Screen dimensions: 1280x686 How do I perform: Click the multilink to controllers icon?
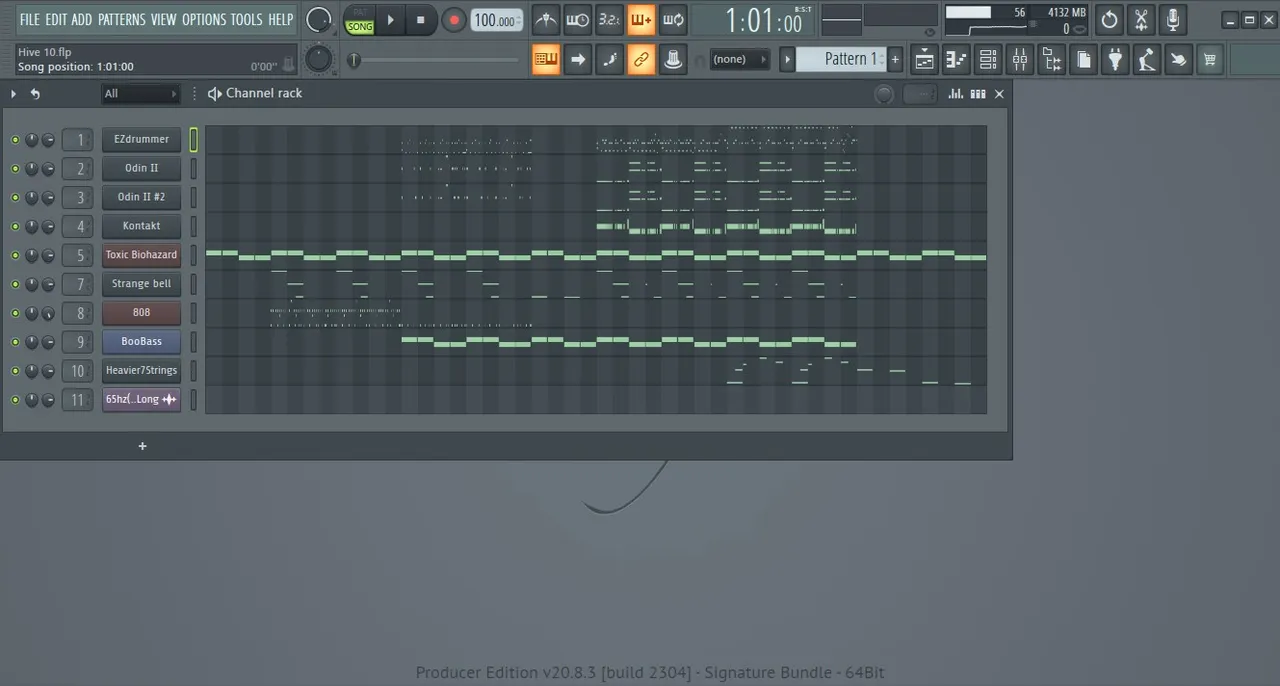[x=673, y=59]
